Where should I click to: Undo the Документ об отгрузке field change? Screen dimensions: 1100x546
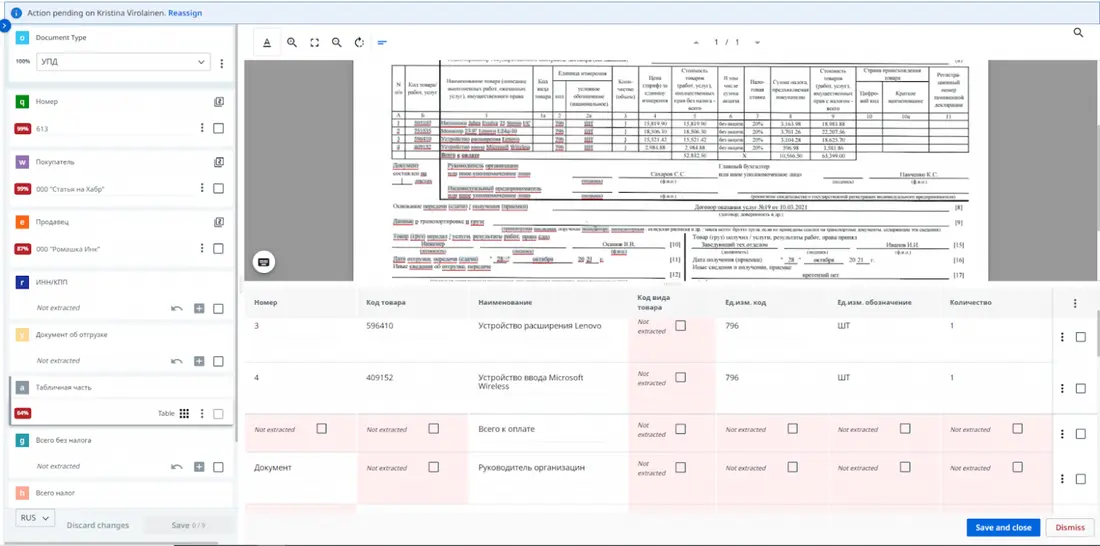[x=177, y=361]
